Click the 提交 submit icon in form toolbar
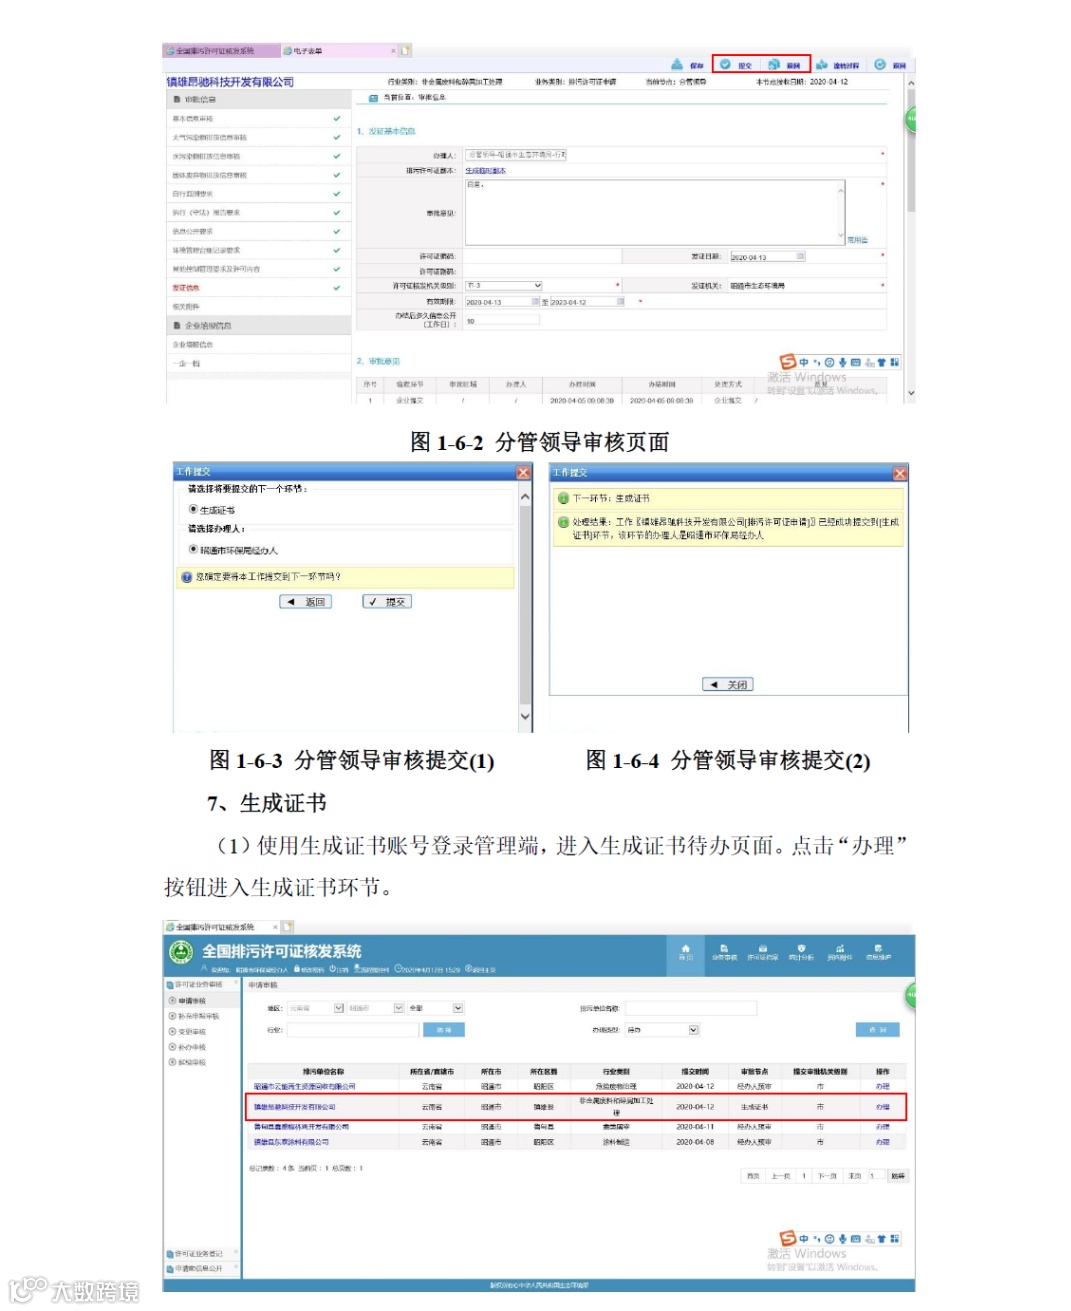 726,64
